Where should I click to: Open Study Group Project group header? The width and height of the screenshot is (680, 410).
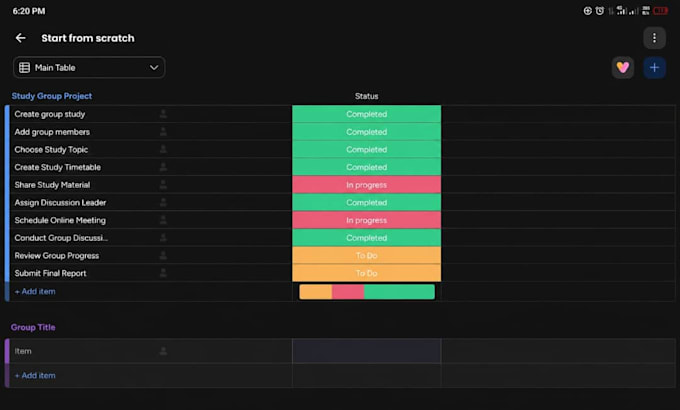pos(52,96)
